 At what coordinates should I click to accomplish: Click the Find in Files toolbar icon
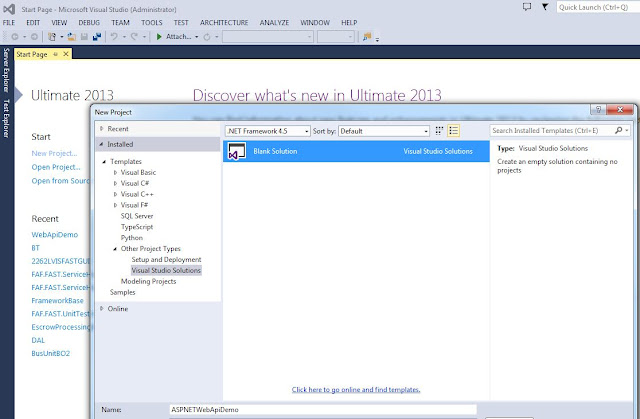[x=367, y=37]
